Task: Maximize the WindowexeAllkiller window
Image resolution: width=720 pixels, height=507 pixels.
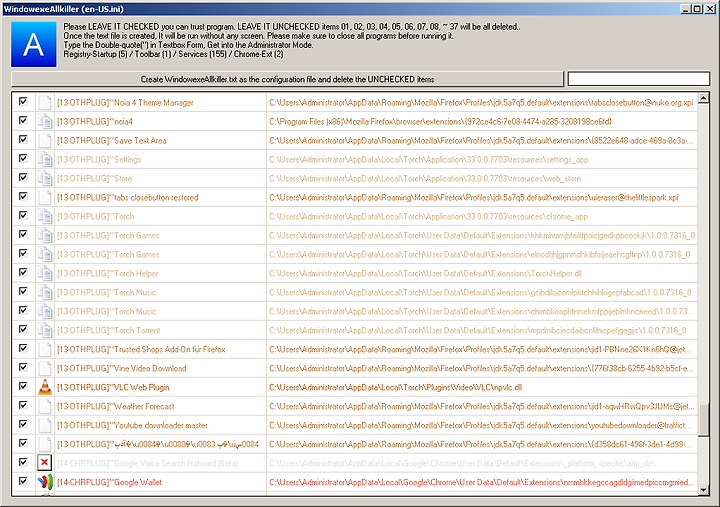Action: tap(697, 9)
